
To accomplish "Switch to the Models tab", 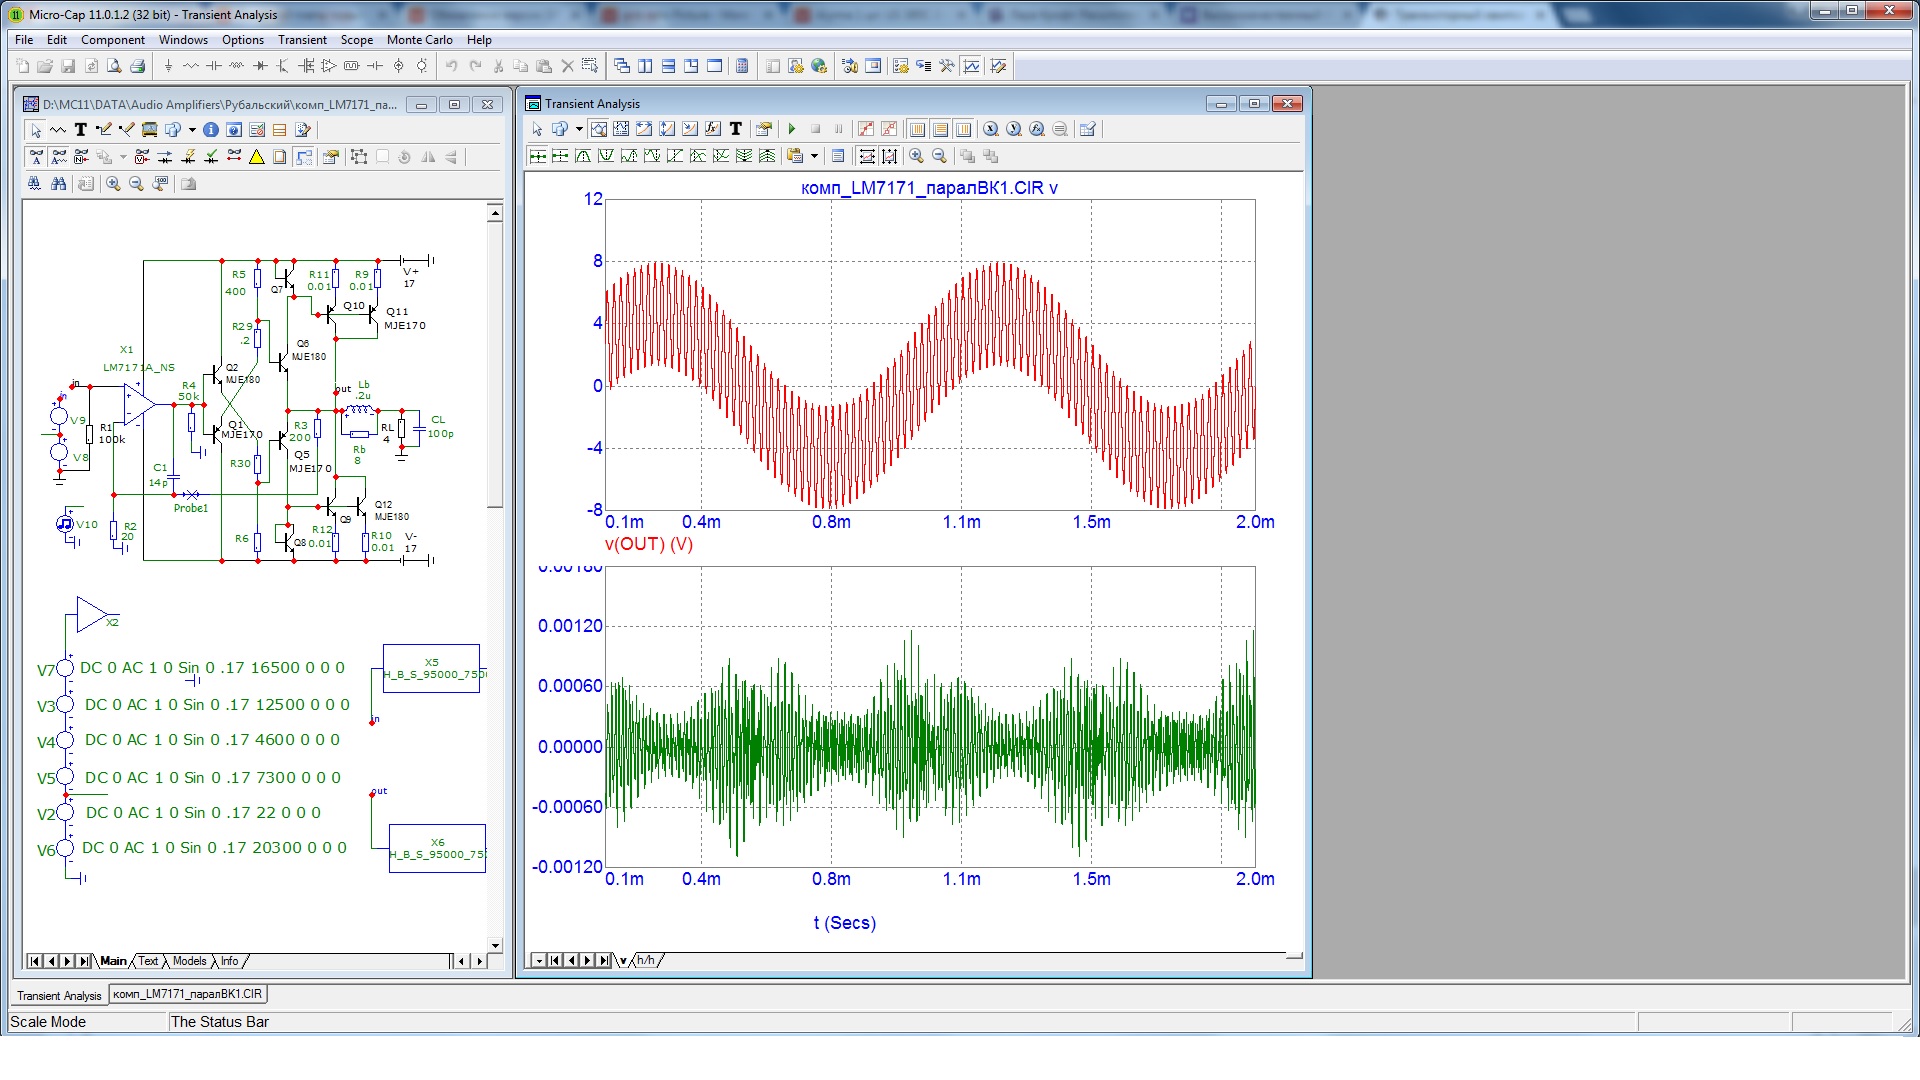I will click(189, 961).
